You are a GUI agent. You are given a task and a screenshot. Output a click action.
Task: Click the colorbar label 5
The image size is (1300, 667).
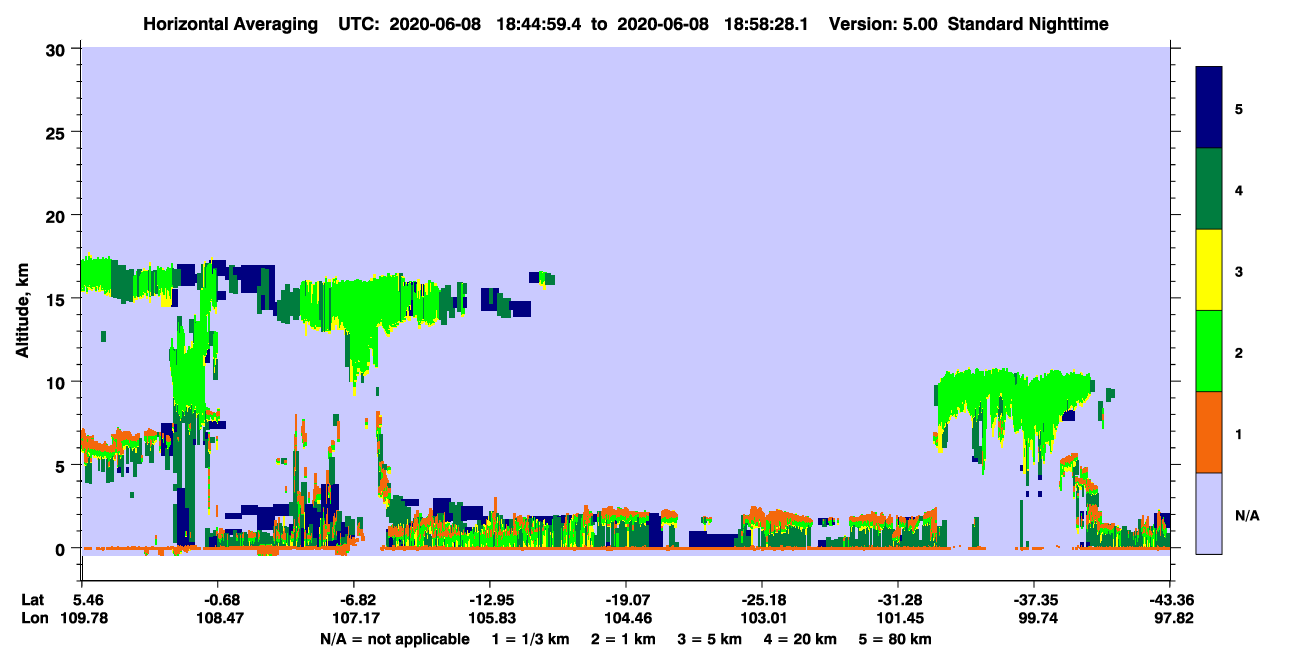click(1239, 108)
